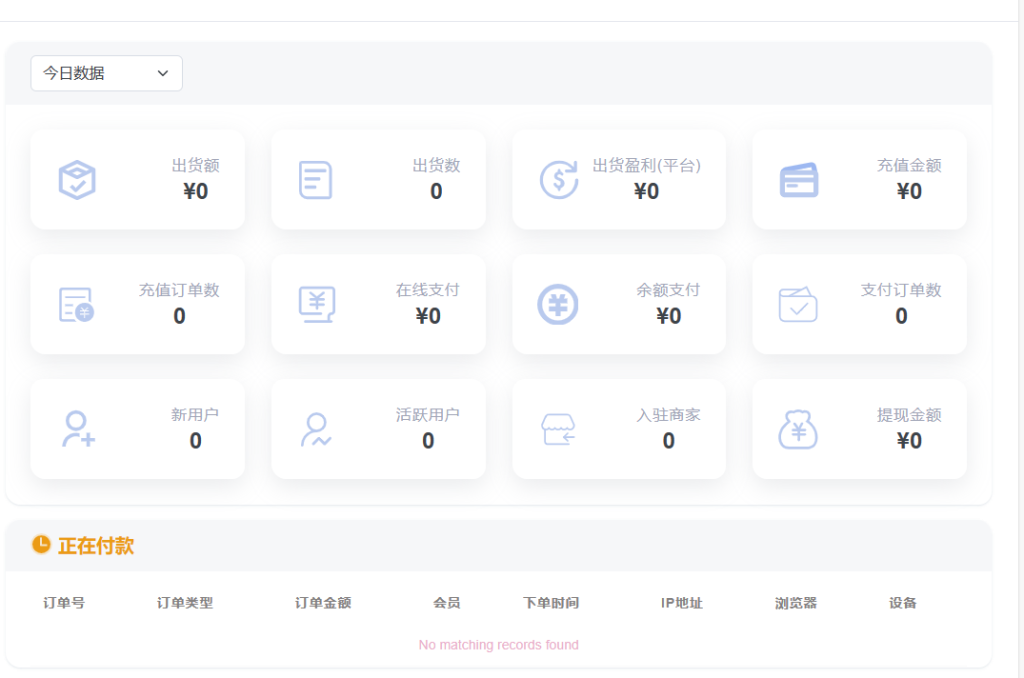This screenshot has height=678, width=1024.
Task: Click the 订单号 table column header
Action: pyautogui.click(x=64, y=603)
